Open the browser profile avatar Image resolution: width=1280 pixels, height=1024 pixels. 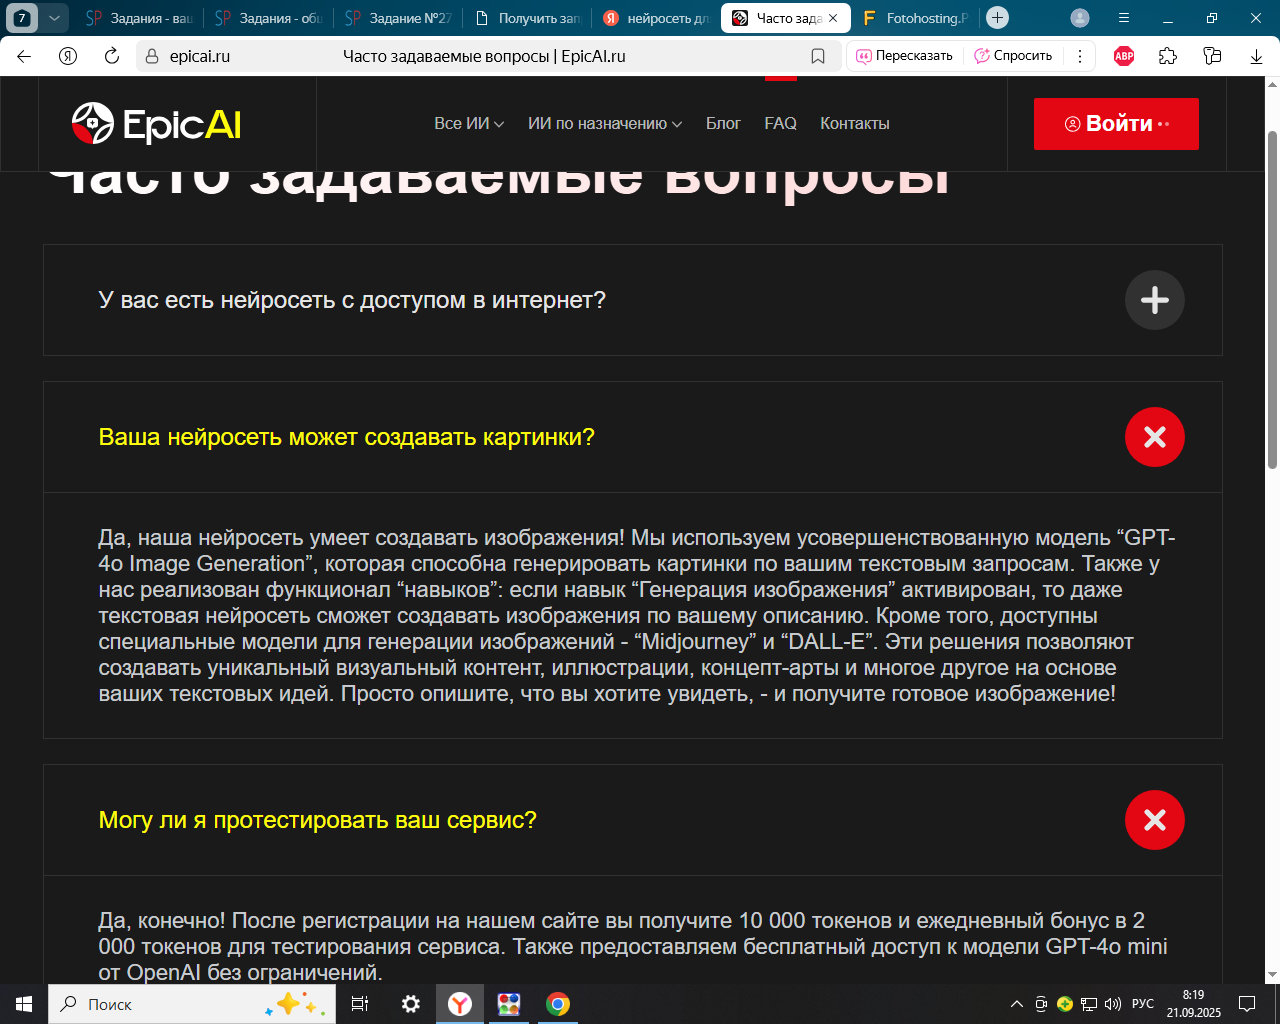(1080, 18)
